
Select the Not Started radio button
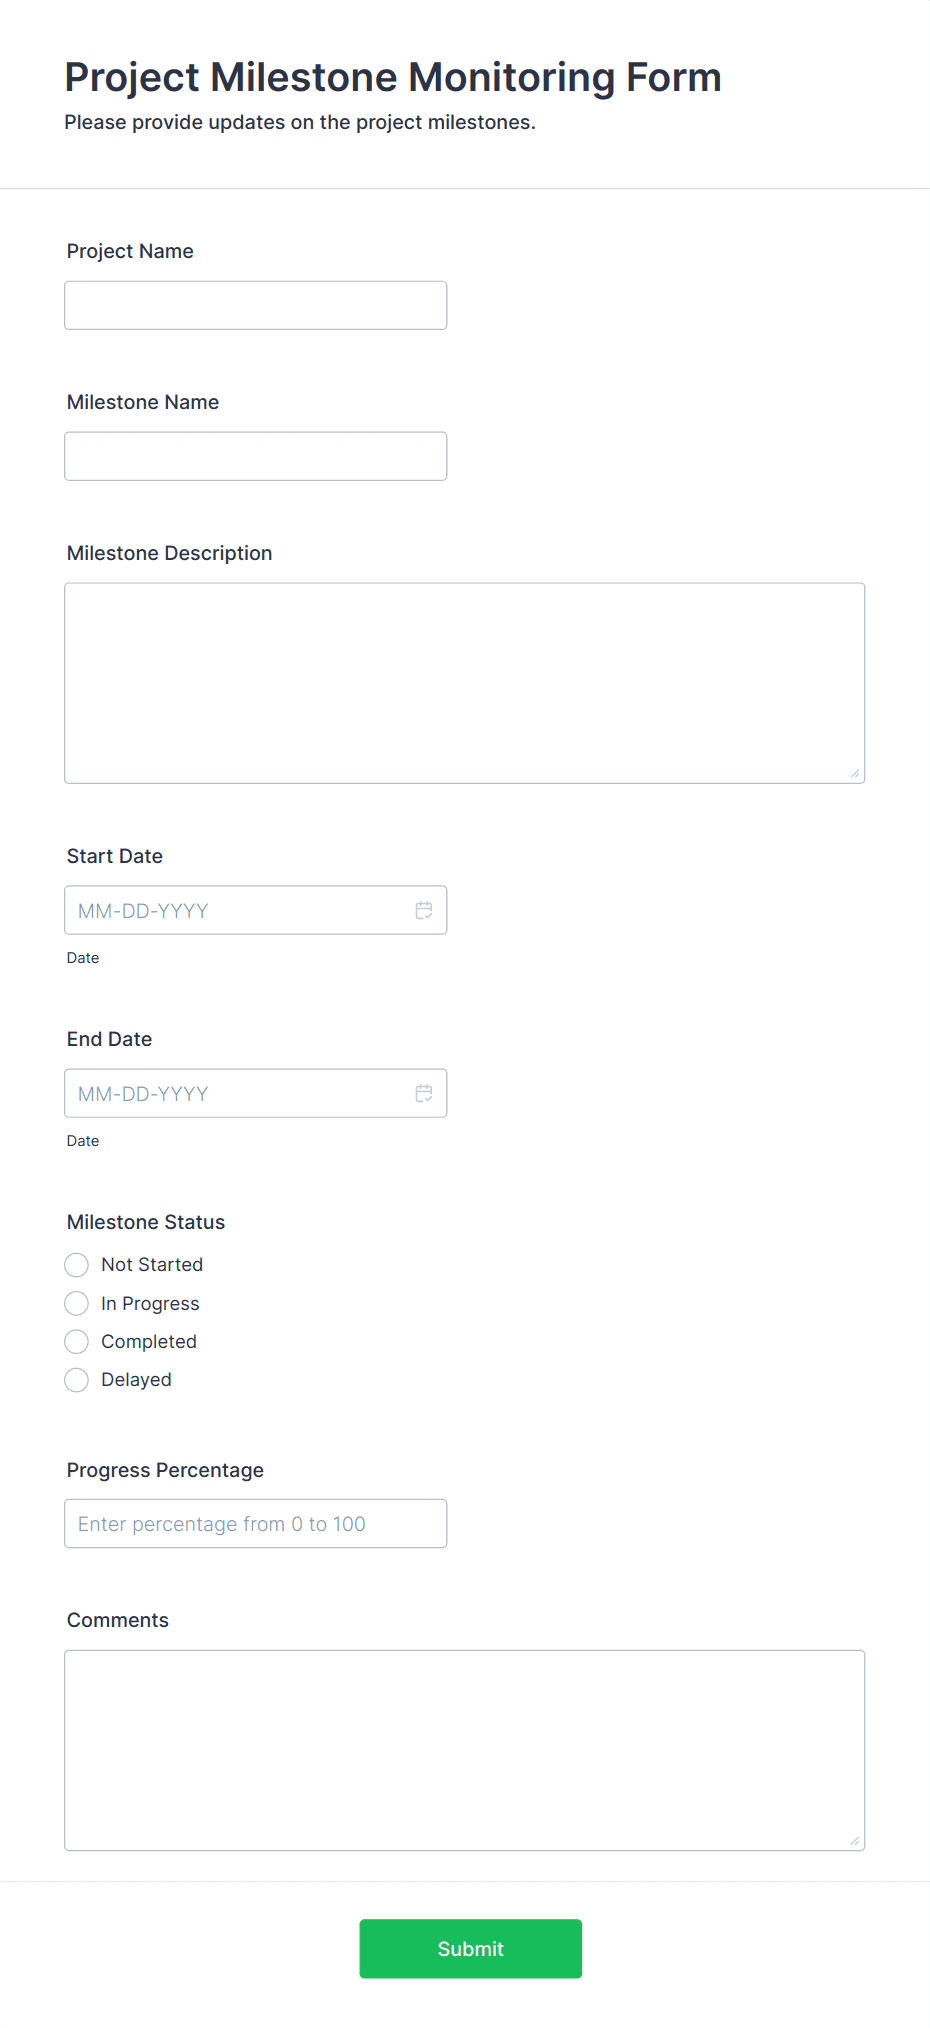point(77,1265)
